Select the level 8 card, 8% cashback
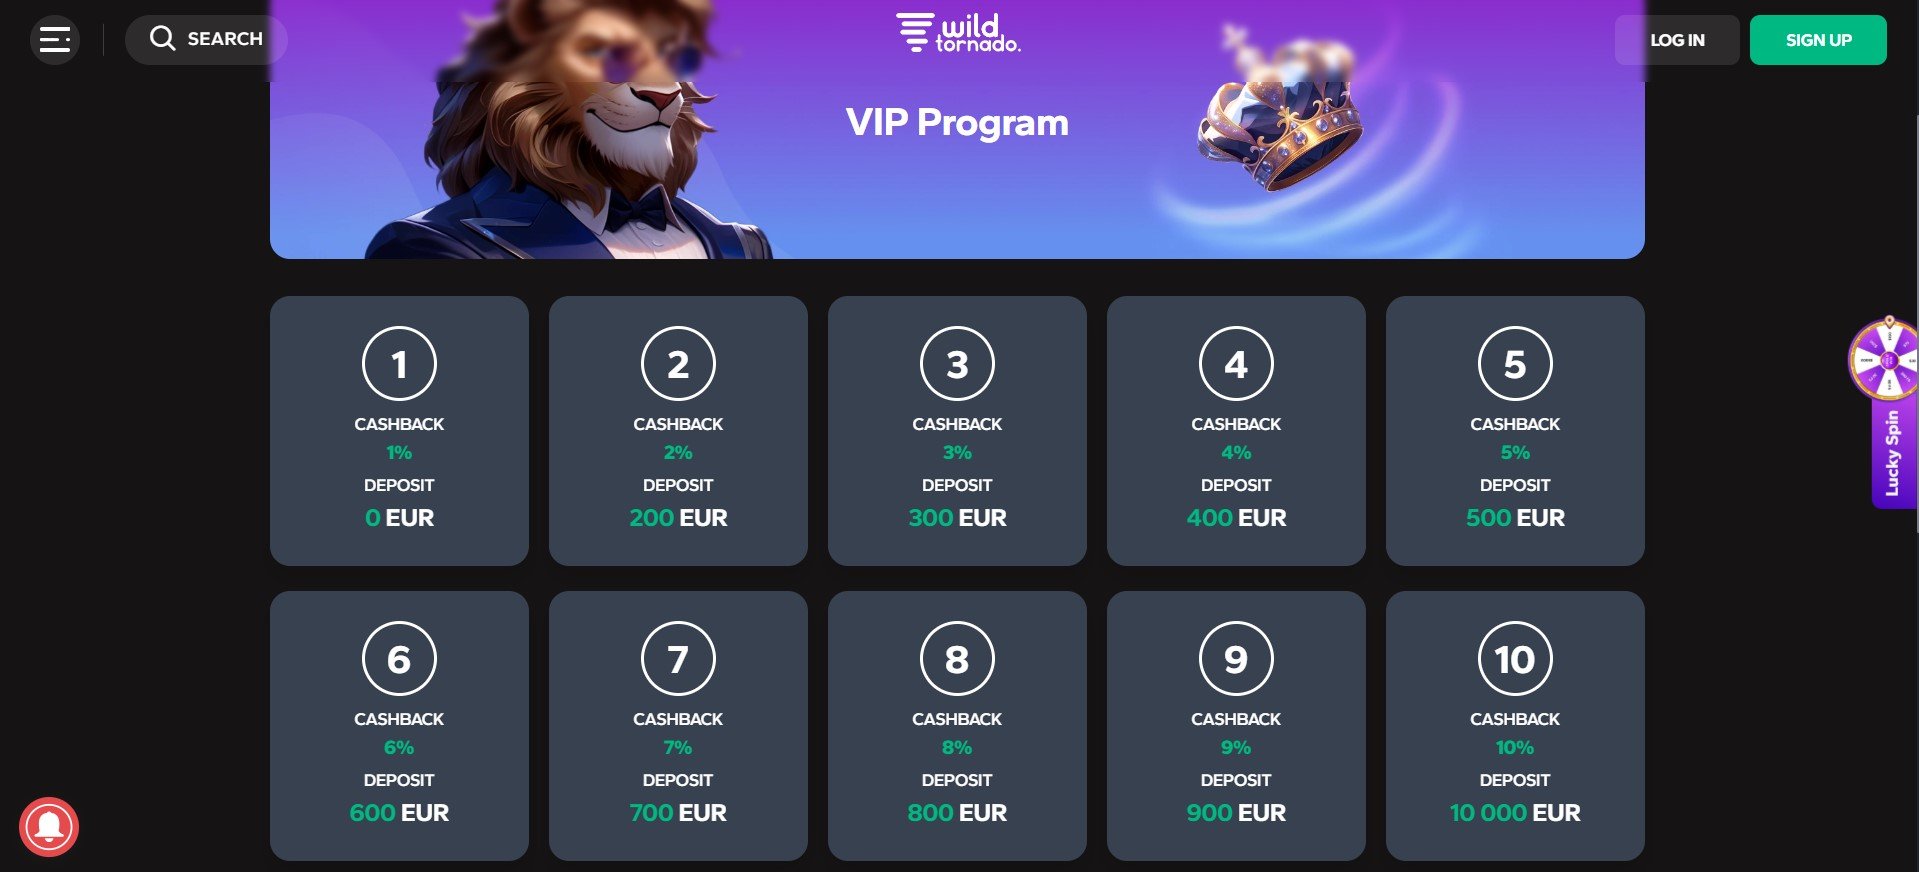The width and height of the screenshot is (1919, 872). point(957,726)
